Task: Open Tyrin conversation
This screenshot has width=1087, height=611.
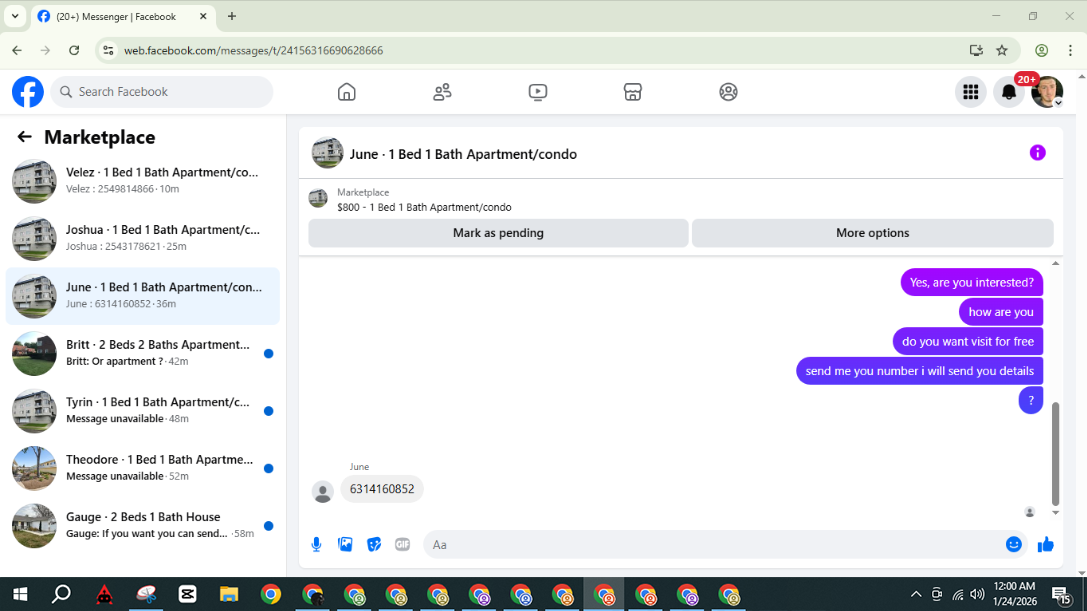Action: tap(143, 411)
